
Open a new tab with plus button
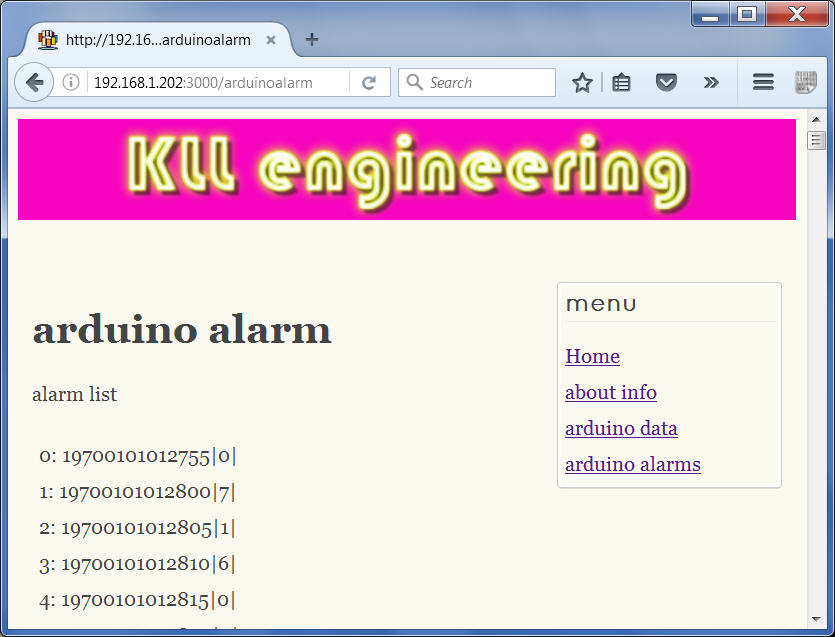(312, 40)
